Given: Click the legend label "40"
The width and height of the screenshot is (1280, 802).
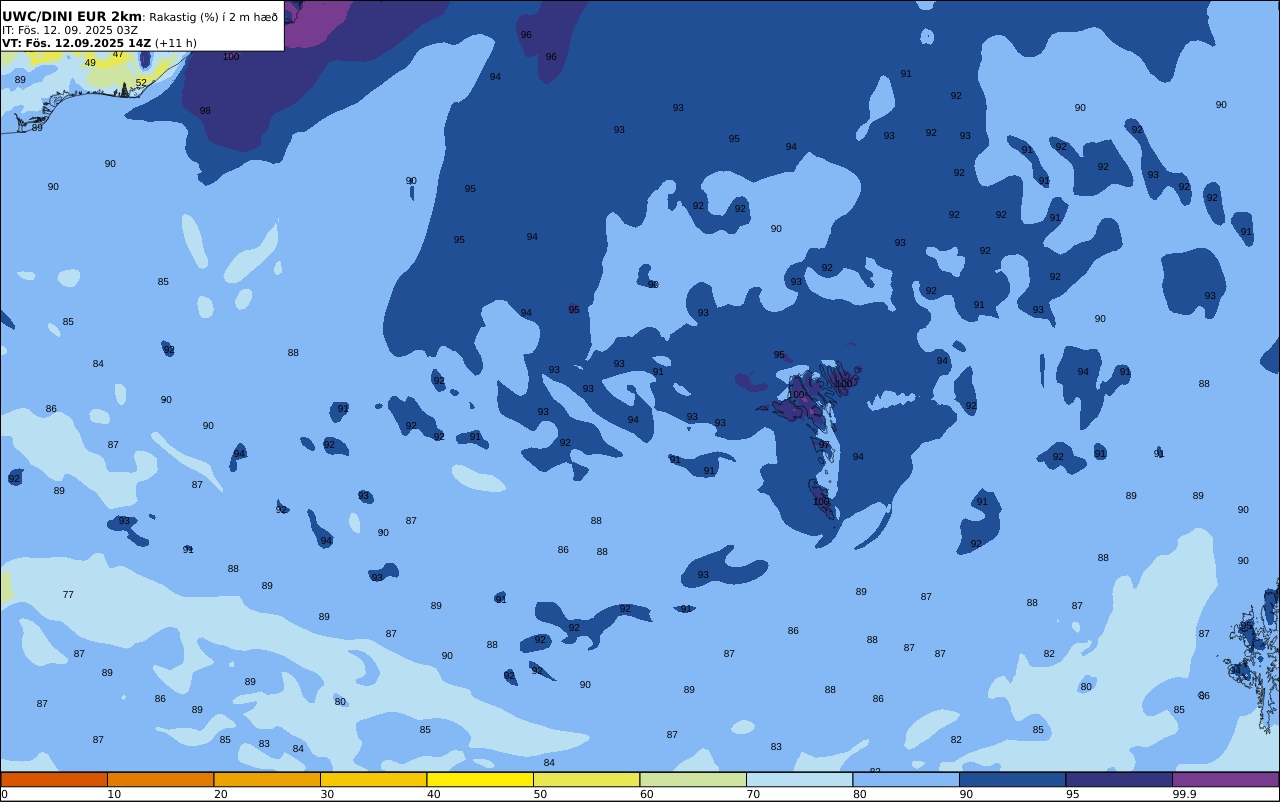Looking at the screenshot, I should [433, 794].
